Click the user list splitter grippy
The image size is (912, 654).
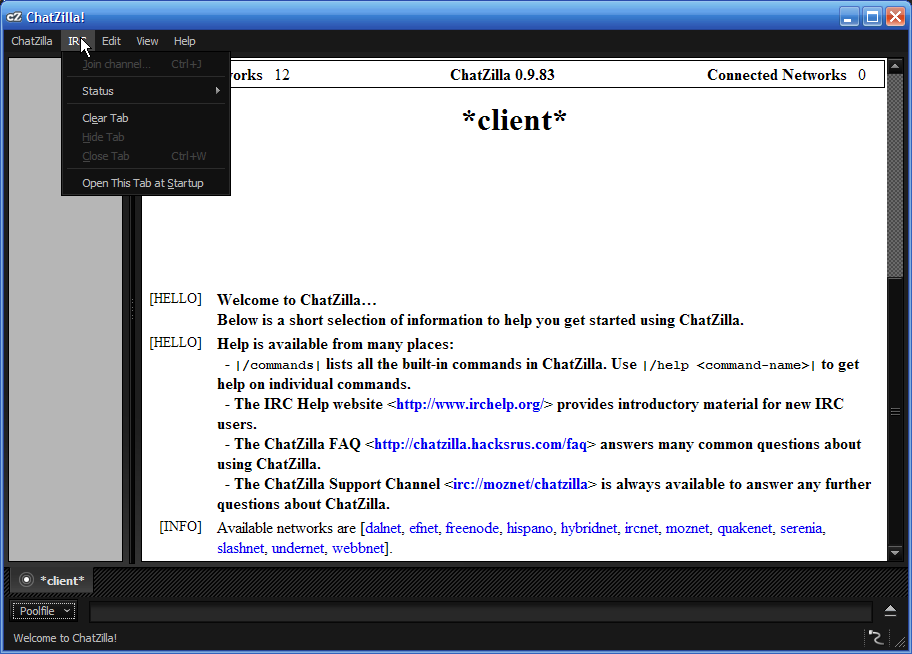[x=132, y=308]
